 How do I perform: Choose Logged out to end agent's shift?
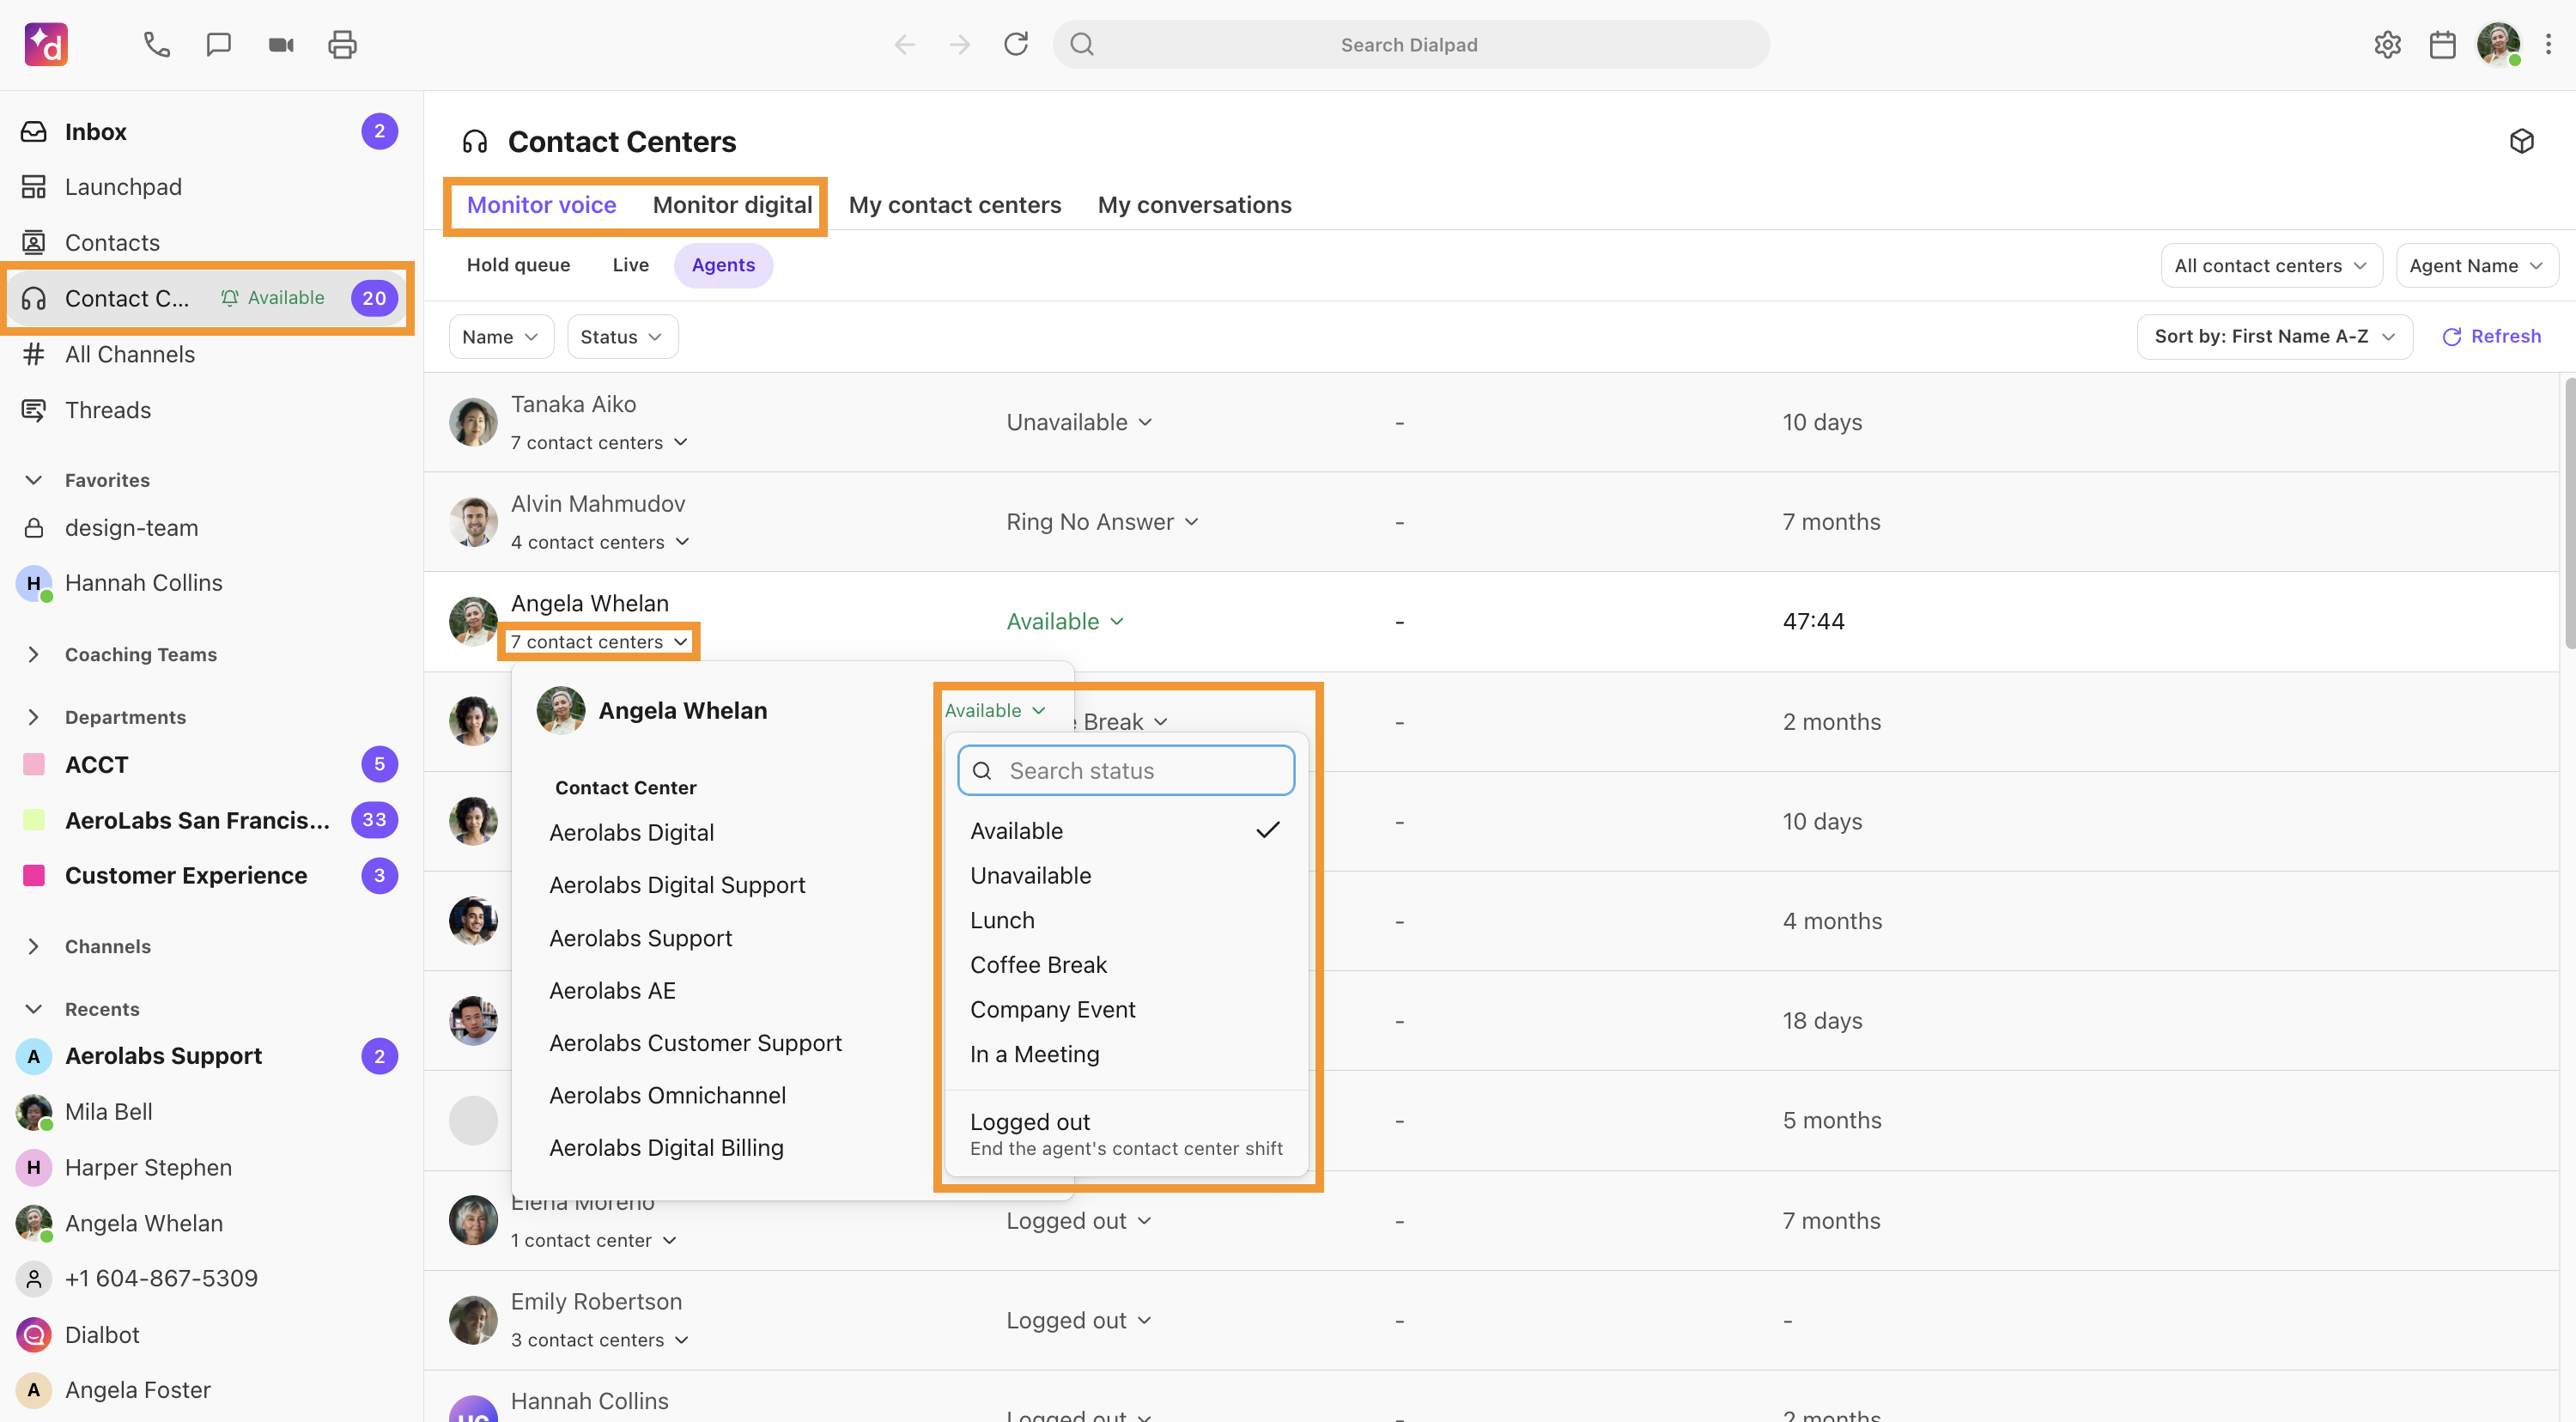[1126, 1134]
